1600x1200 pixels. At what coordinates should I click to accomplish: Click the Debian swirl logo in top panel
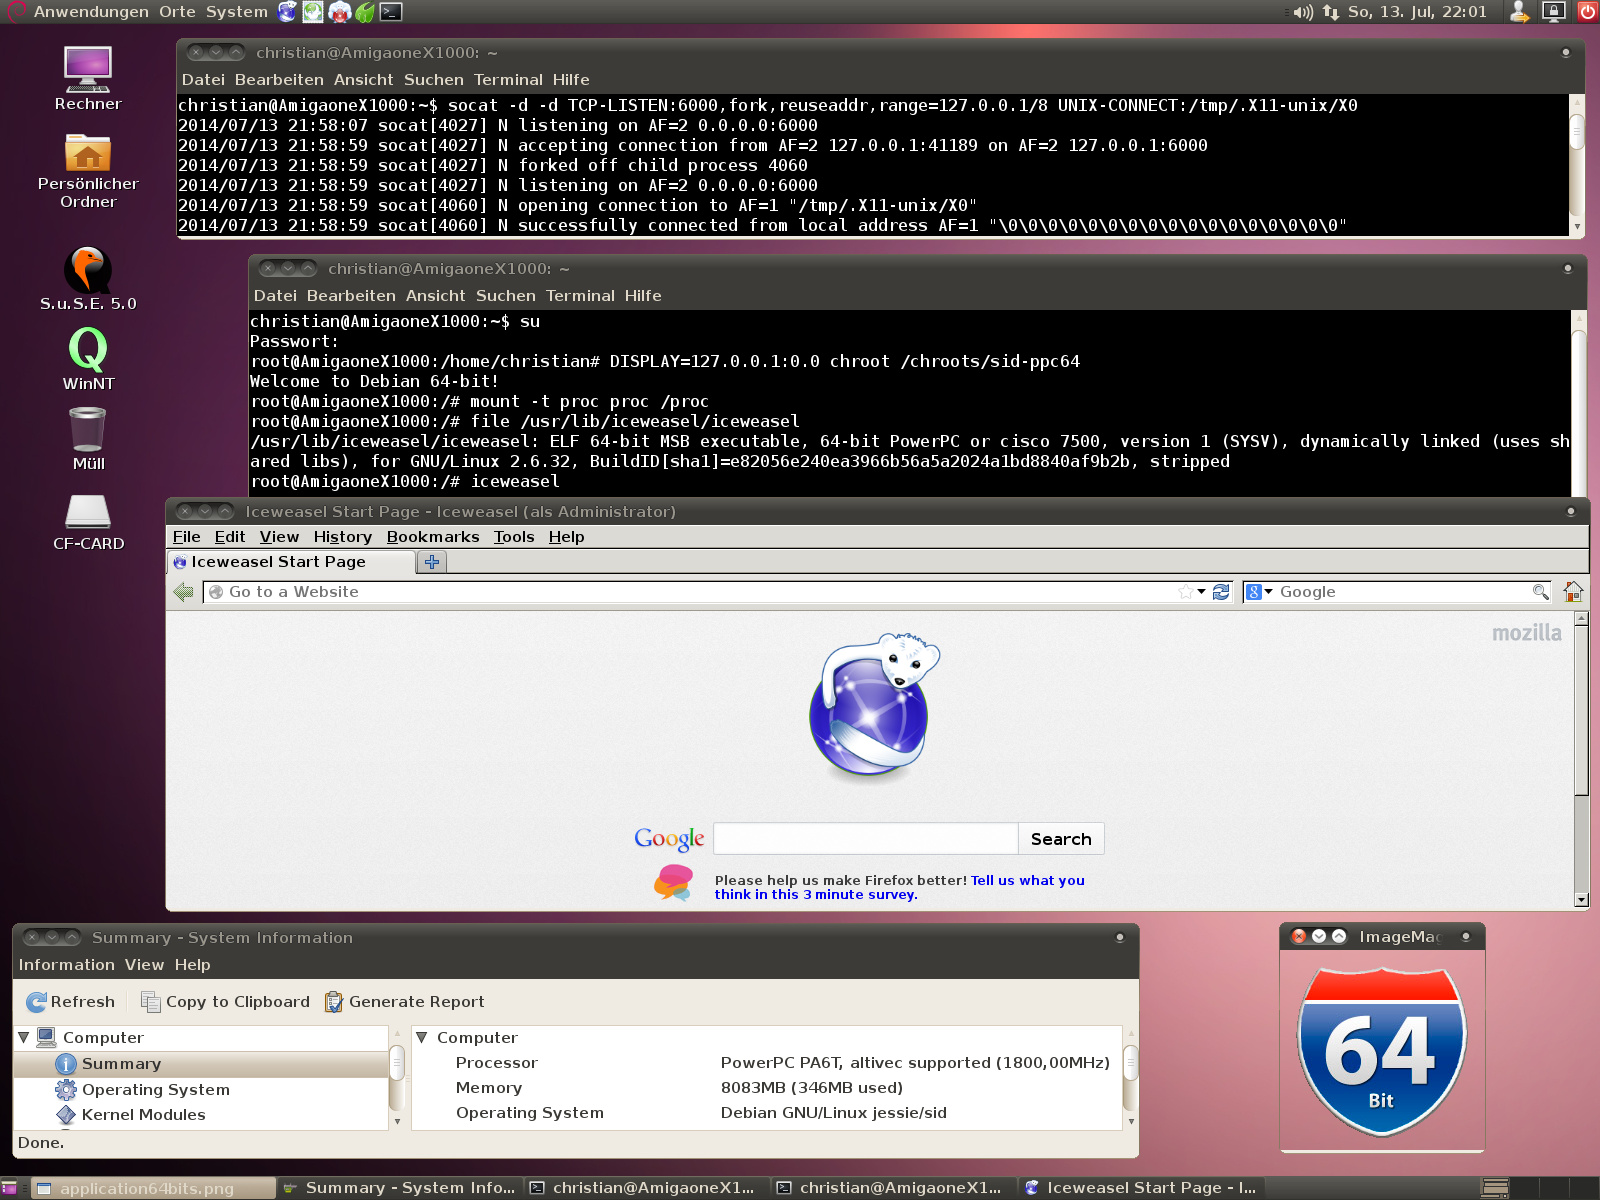pos(16,12)
